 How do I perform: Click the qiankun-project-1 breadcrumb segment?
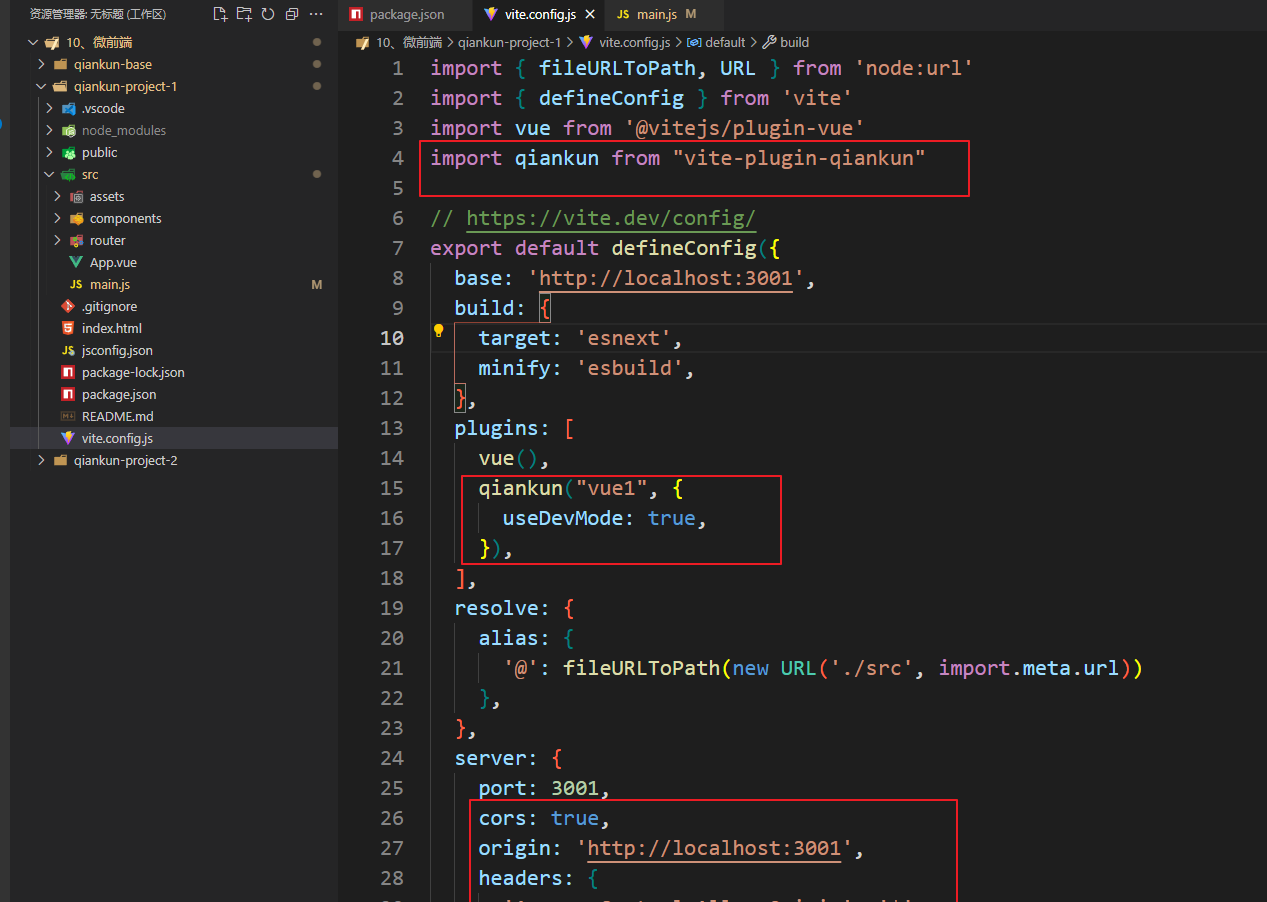click(509, 43)
